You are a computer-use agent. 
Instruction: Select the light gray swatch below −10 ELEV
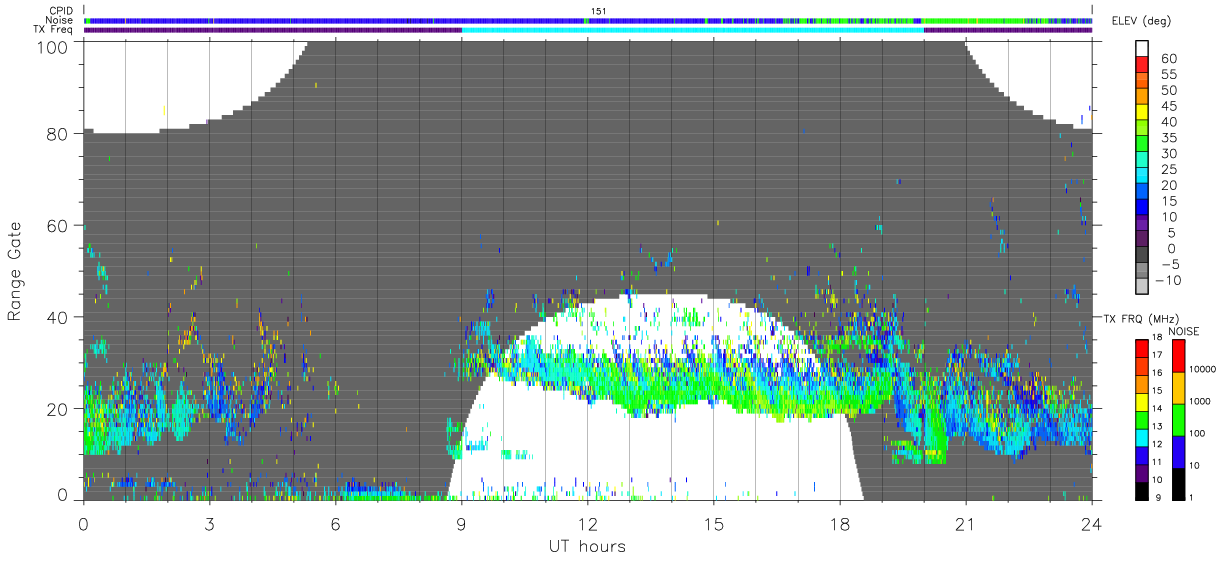(x=1143, y=287)
